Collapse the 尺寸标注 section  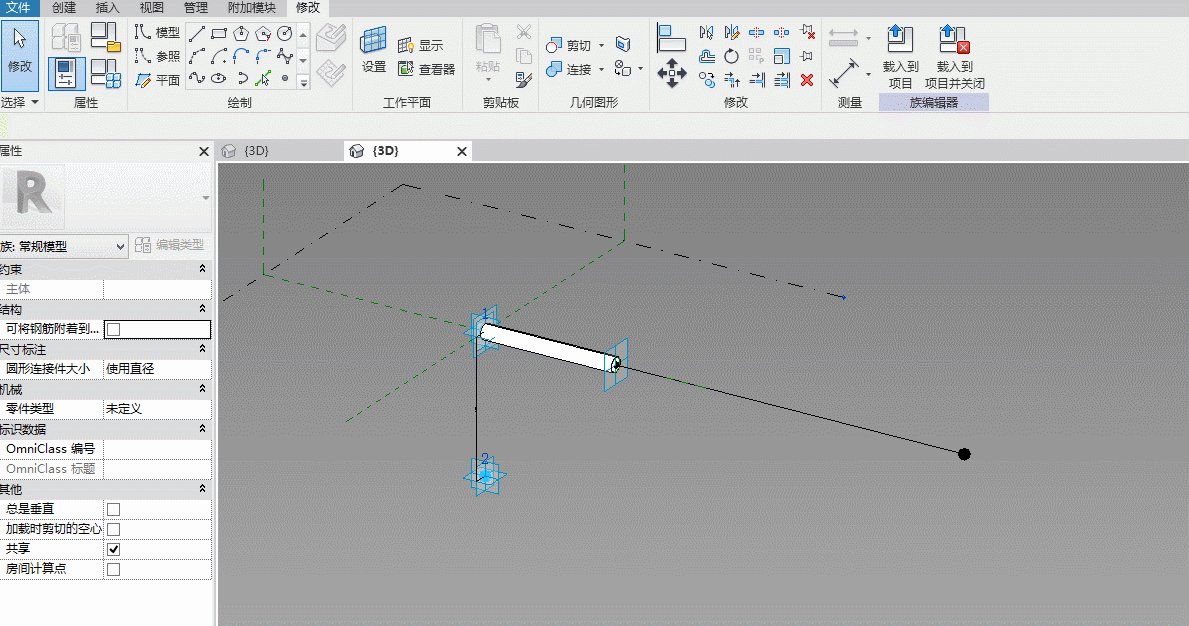point(202,349)
